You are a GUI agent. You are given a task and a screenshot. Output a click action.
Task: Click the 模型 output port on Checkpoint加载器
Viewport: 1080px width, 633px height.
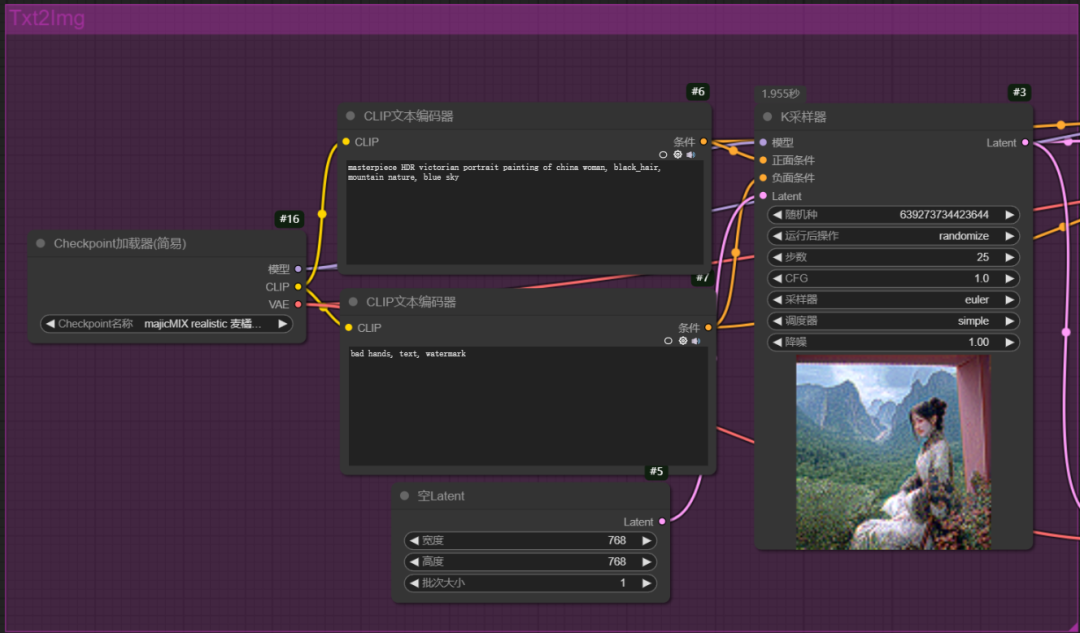click(298, 269)
